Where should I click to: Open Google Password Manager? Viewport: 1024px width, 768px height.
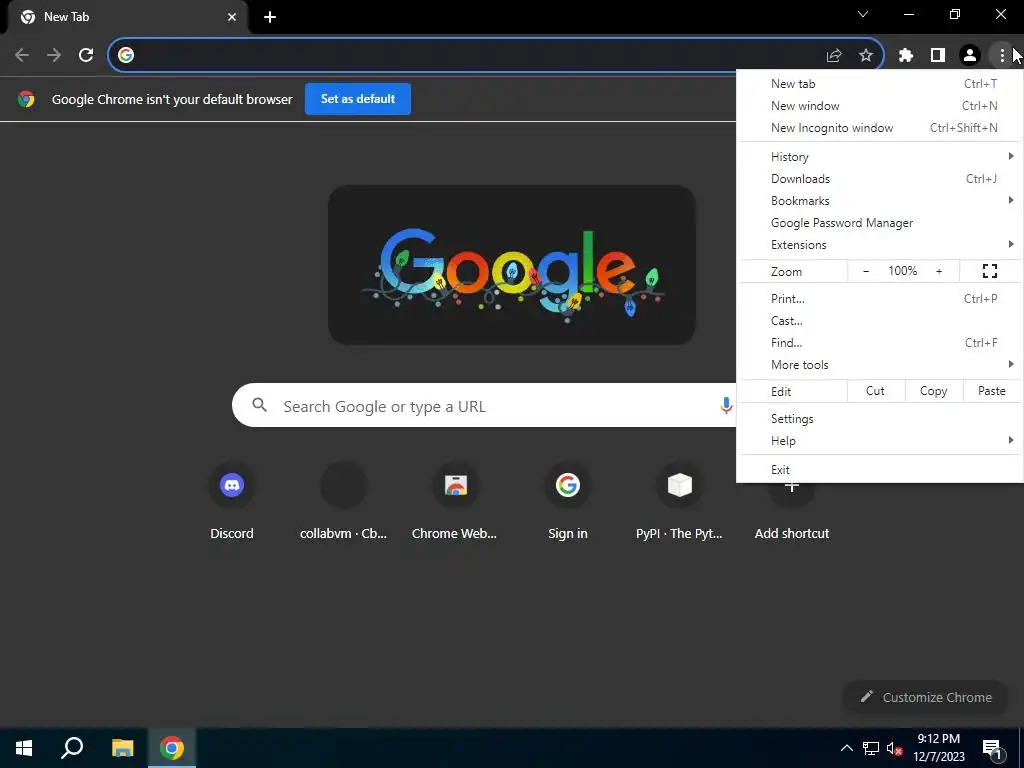[x=880, y=223]
